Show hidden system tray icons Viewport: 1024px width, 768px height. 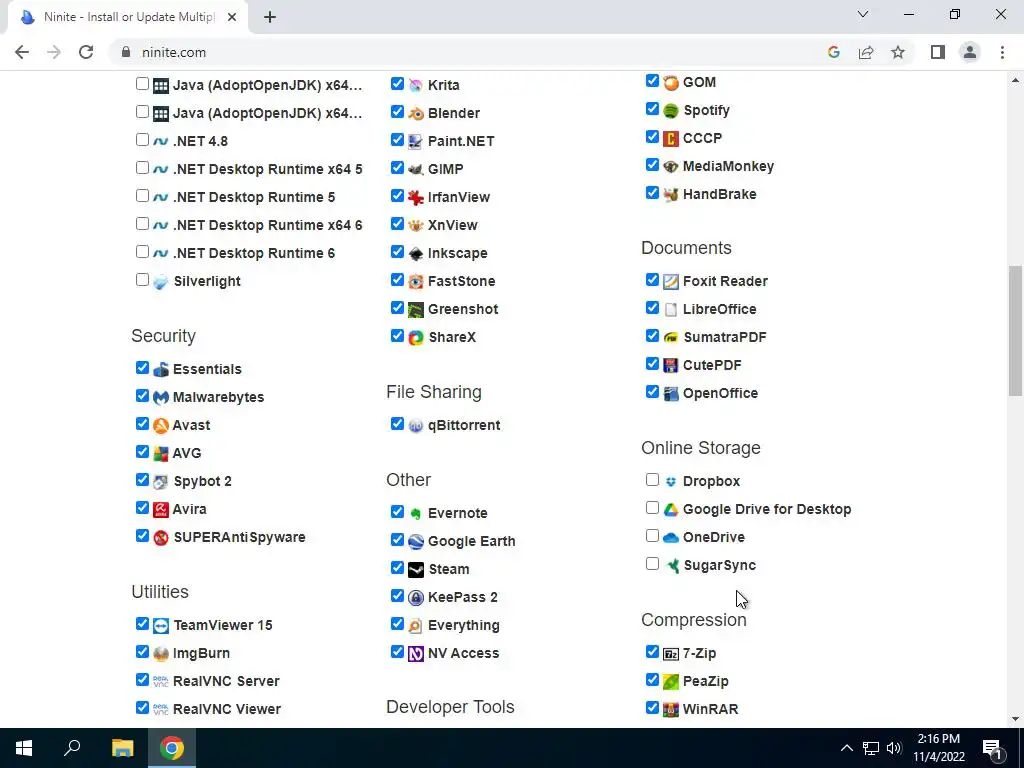pyautogui.click(x=846, y=748)
